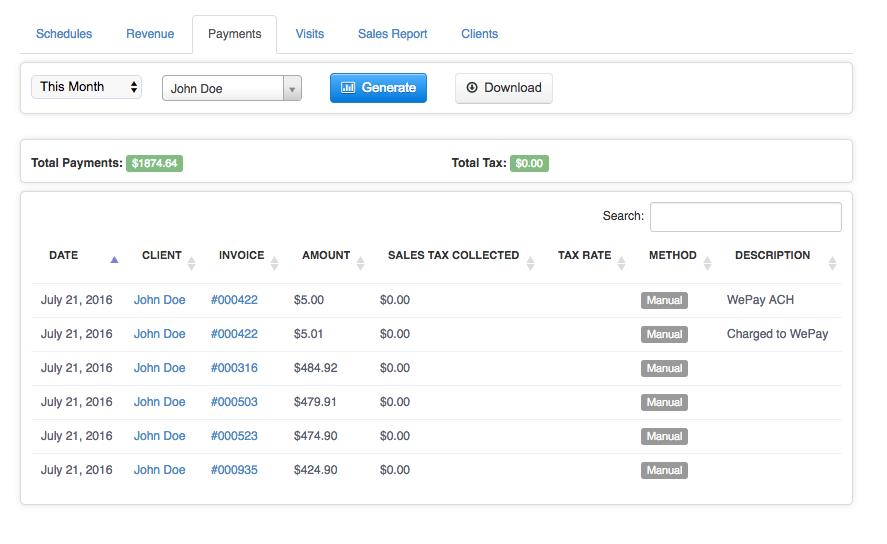887x544 pixels.
Task: Click the $474.90 amount cell
Action: click(316, 436)
